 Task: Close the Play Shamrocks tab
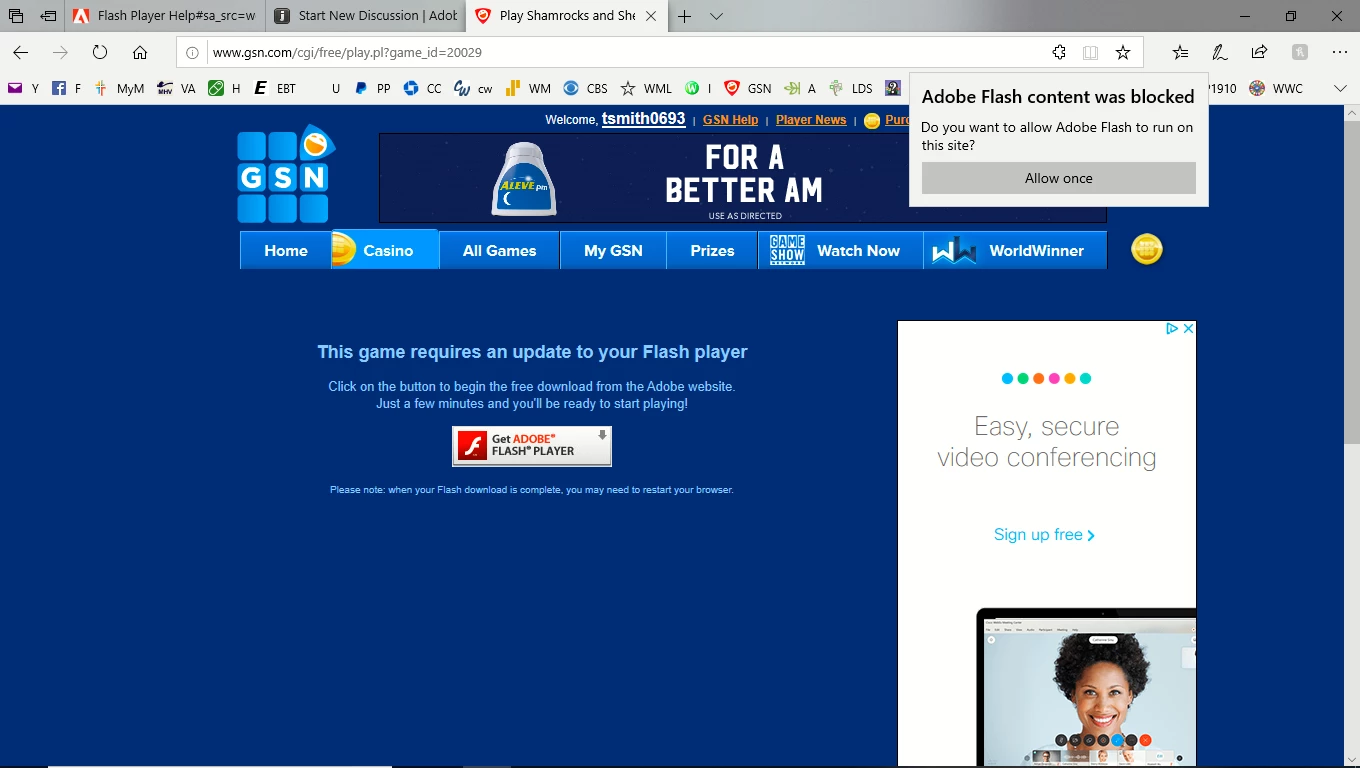pos(652,16)
